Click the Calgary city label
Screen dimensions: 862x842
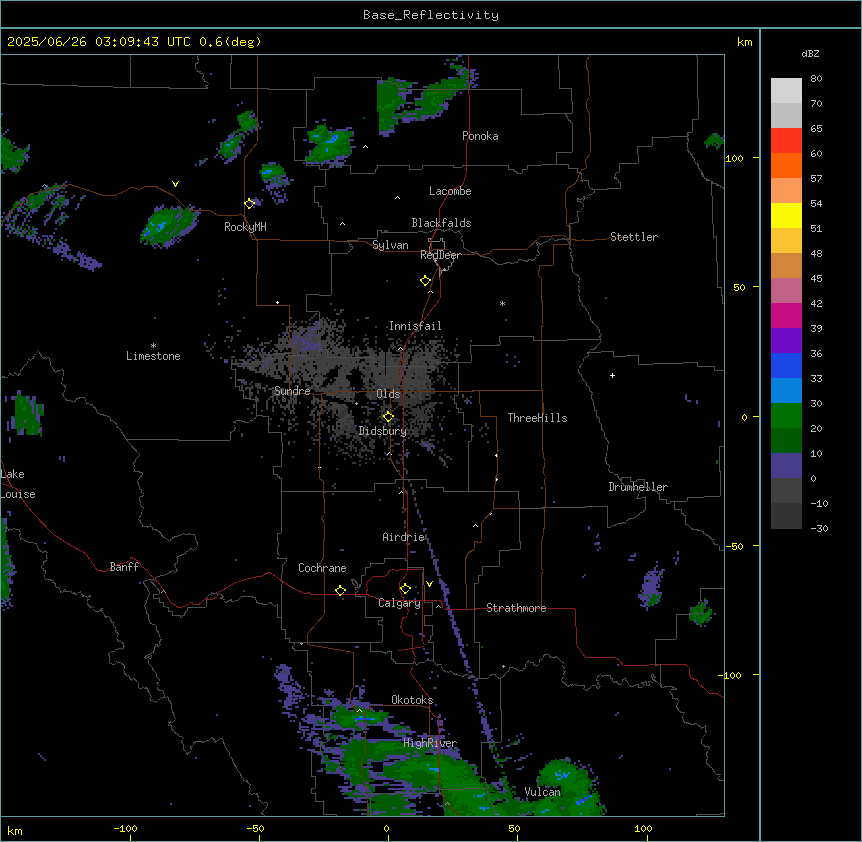[x=399, y=603]
